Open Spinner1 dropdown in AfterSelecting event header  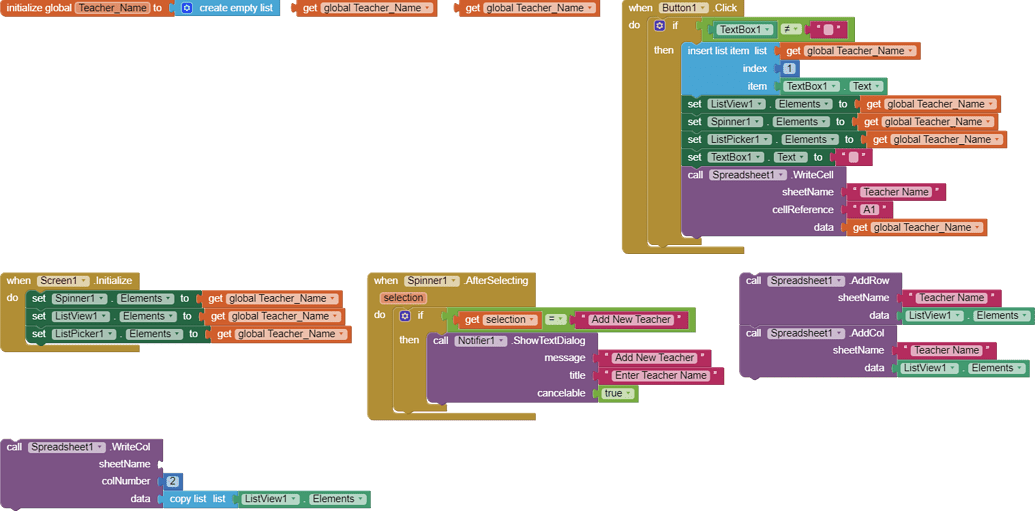pyautogui.click(x=432, y=281)
